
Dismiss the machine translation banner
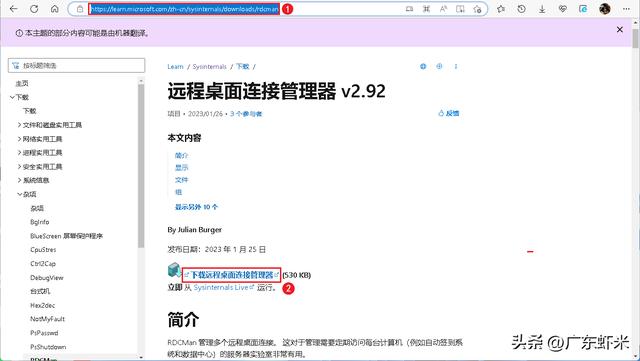(x=620, y=29)
